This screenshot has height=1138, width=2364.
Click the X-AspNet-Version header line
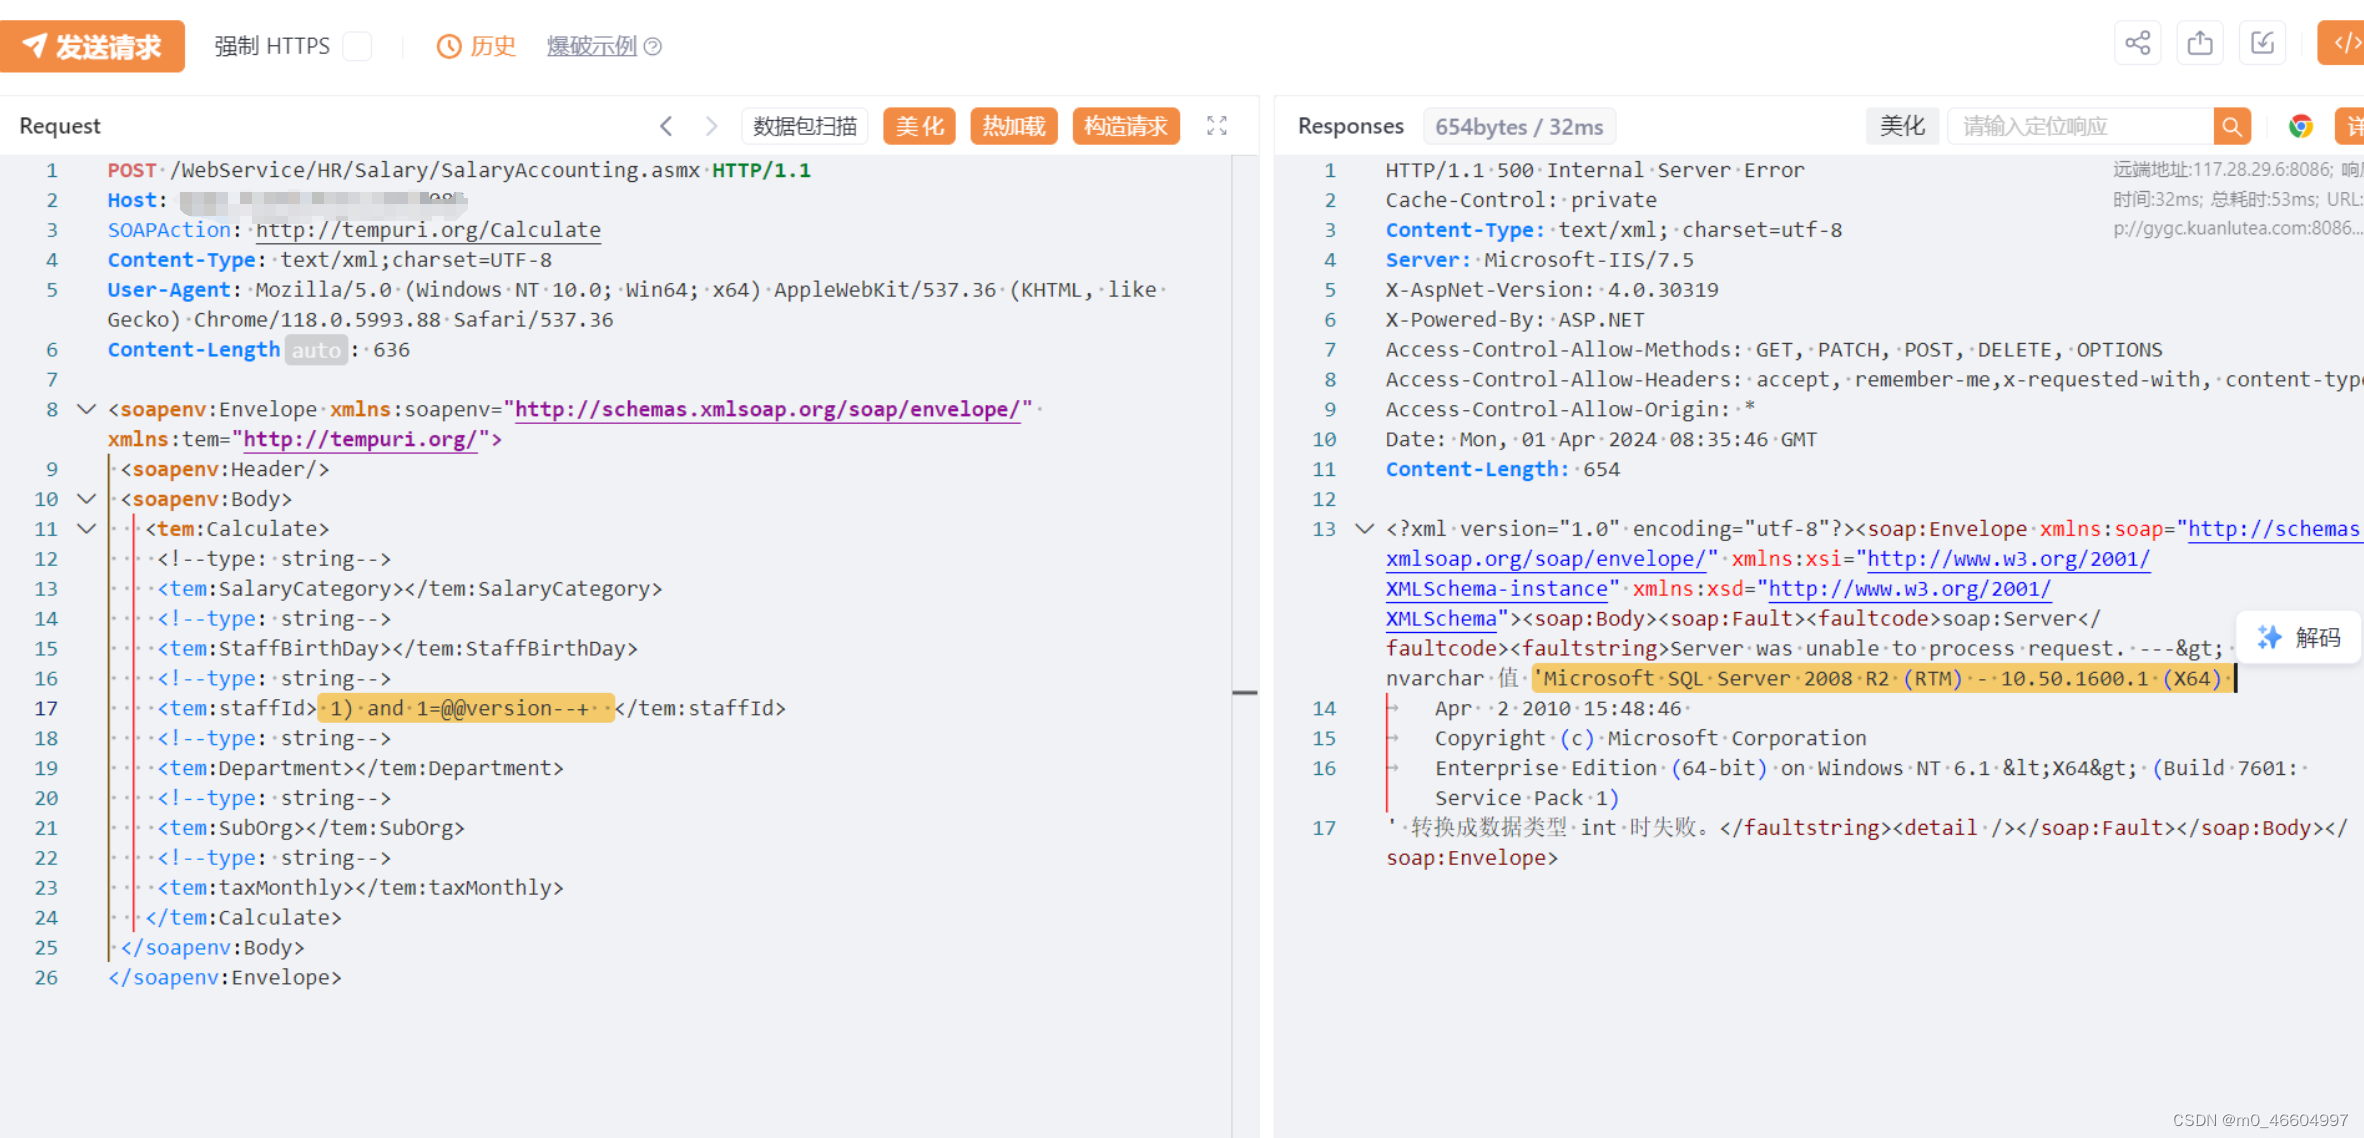1552,290
